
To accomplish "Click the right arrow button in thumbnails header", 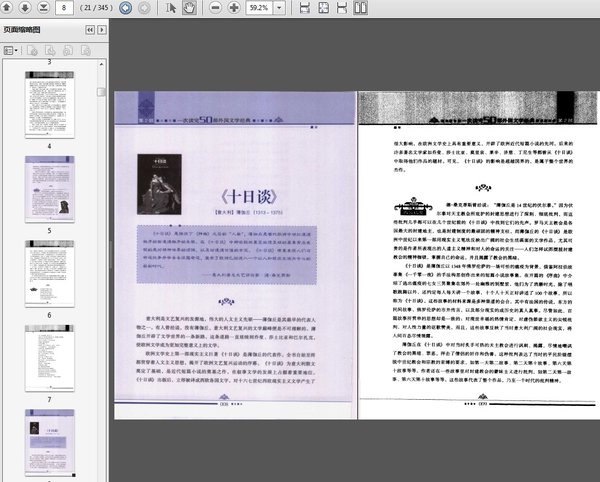I will (x=100, y=30).
